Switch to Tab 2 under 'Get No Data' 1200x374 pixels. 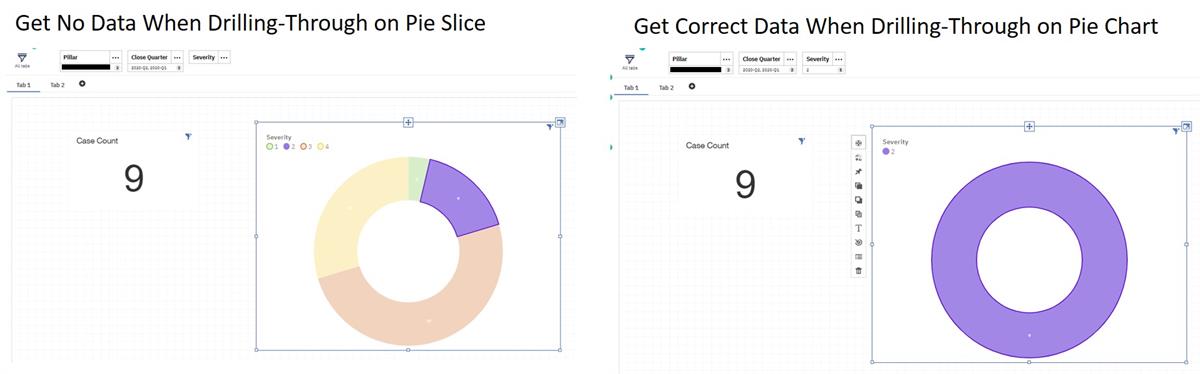(x=57, y=86)
